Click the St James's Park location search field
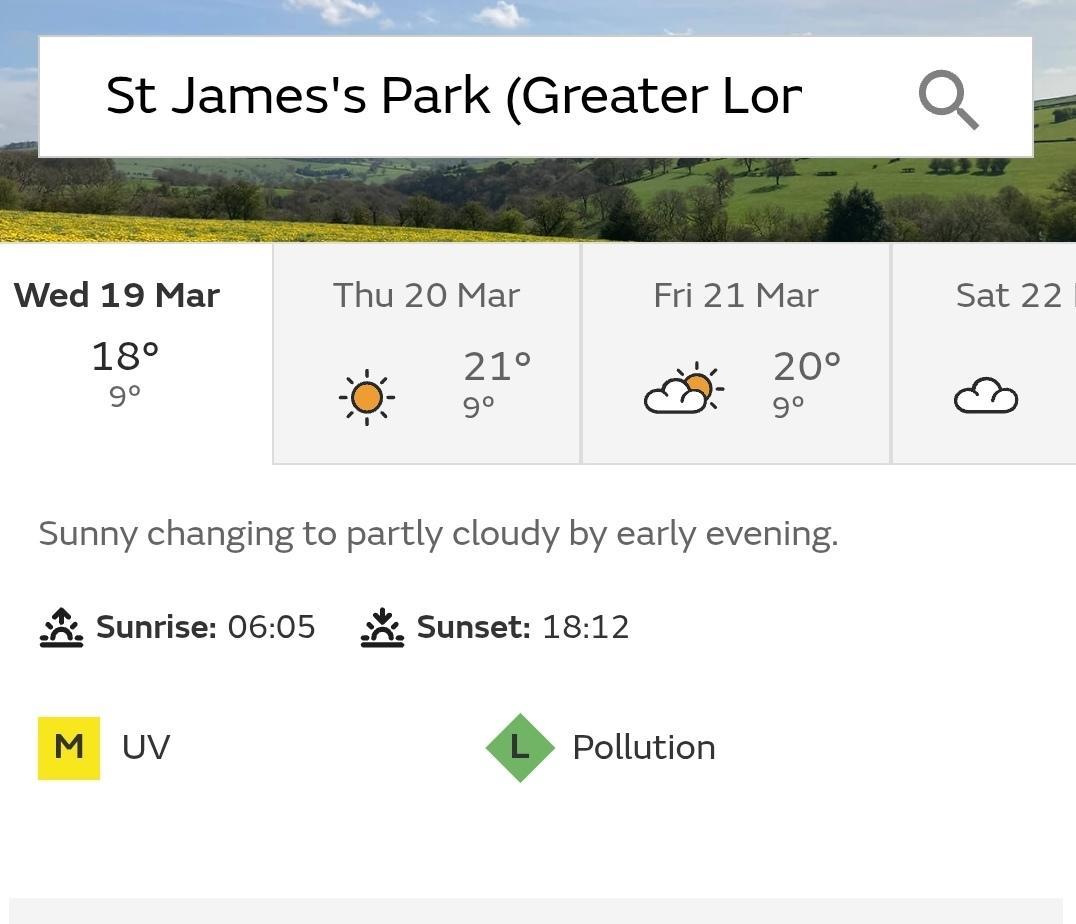The width and height of the screenshot is (1076, 924). pos(535,97)
